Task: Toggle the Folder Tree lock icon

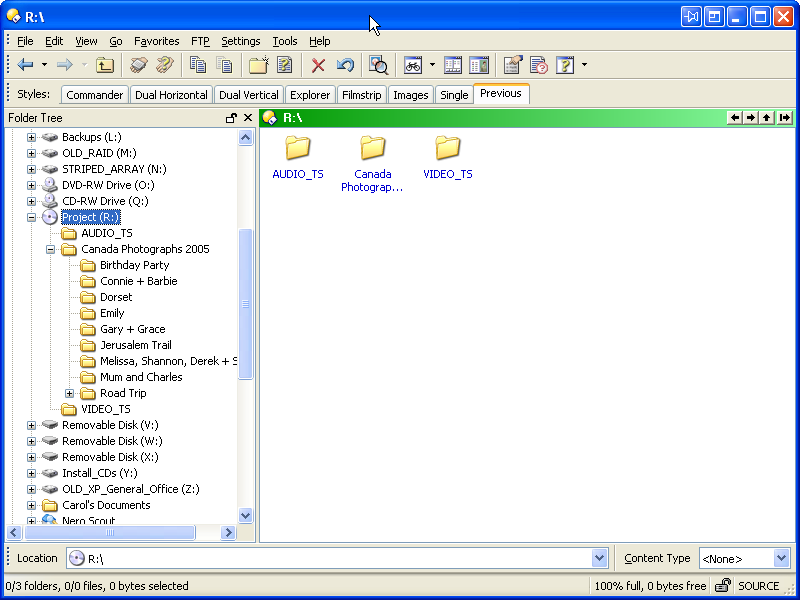Action: click(231, 118)
